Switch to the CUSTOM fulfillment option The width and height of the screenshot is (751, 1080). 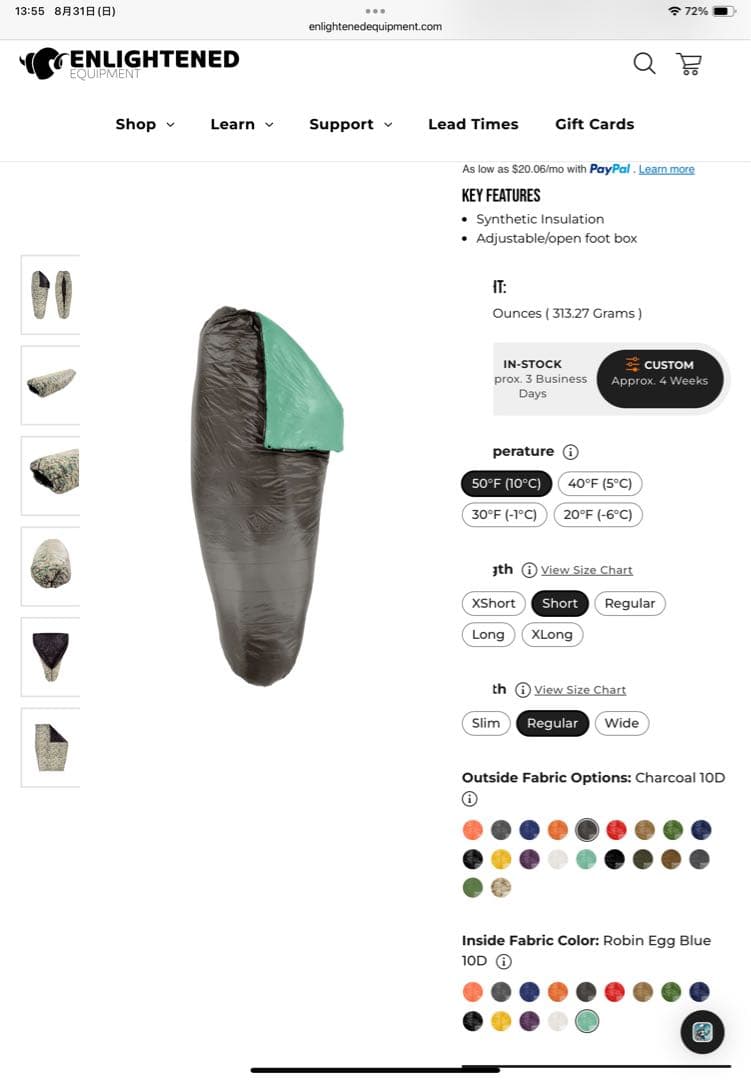pyautogui.click(x=660, y=378)
